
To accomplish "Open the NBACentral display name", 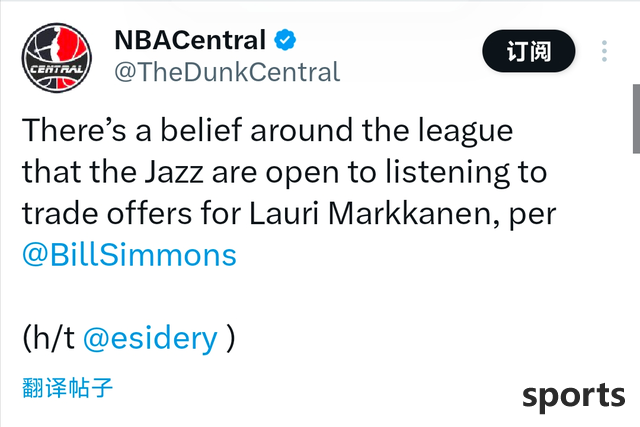I will (x=190, y=40).
